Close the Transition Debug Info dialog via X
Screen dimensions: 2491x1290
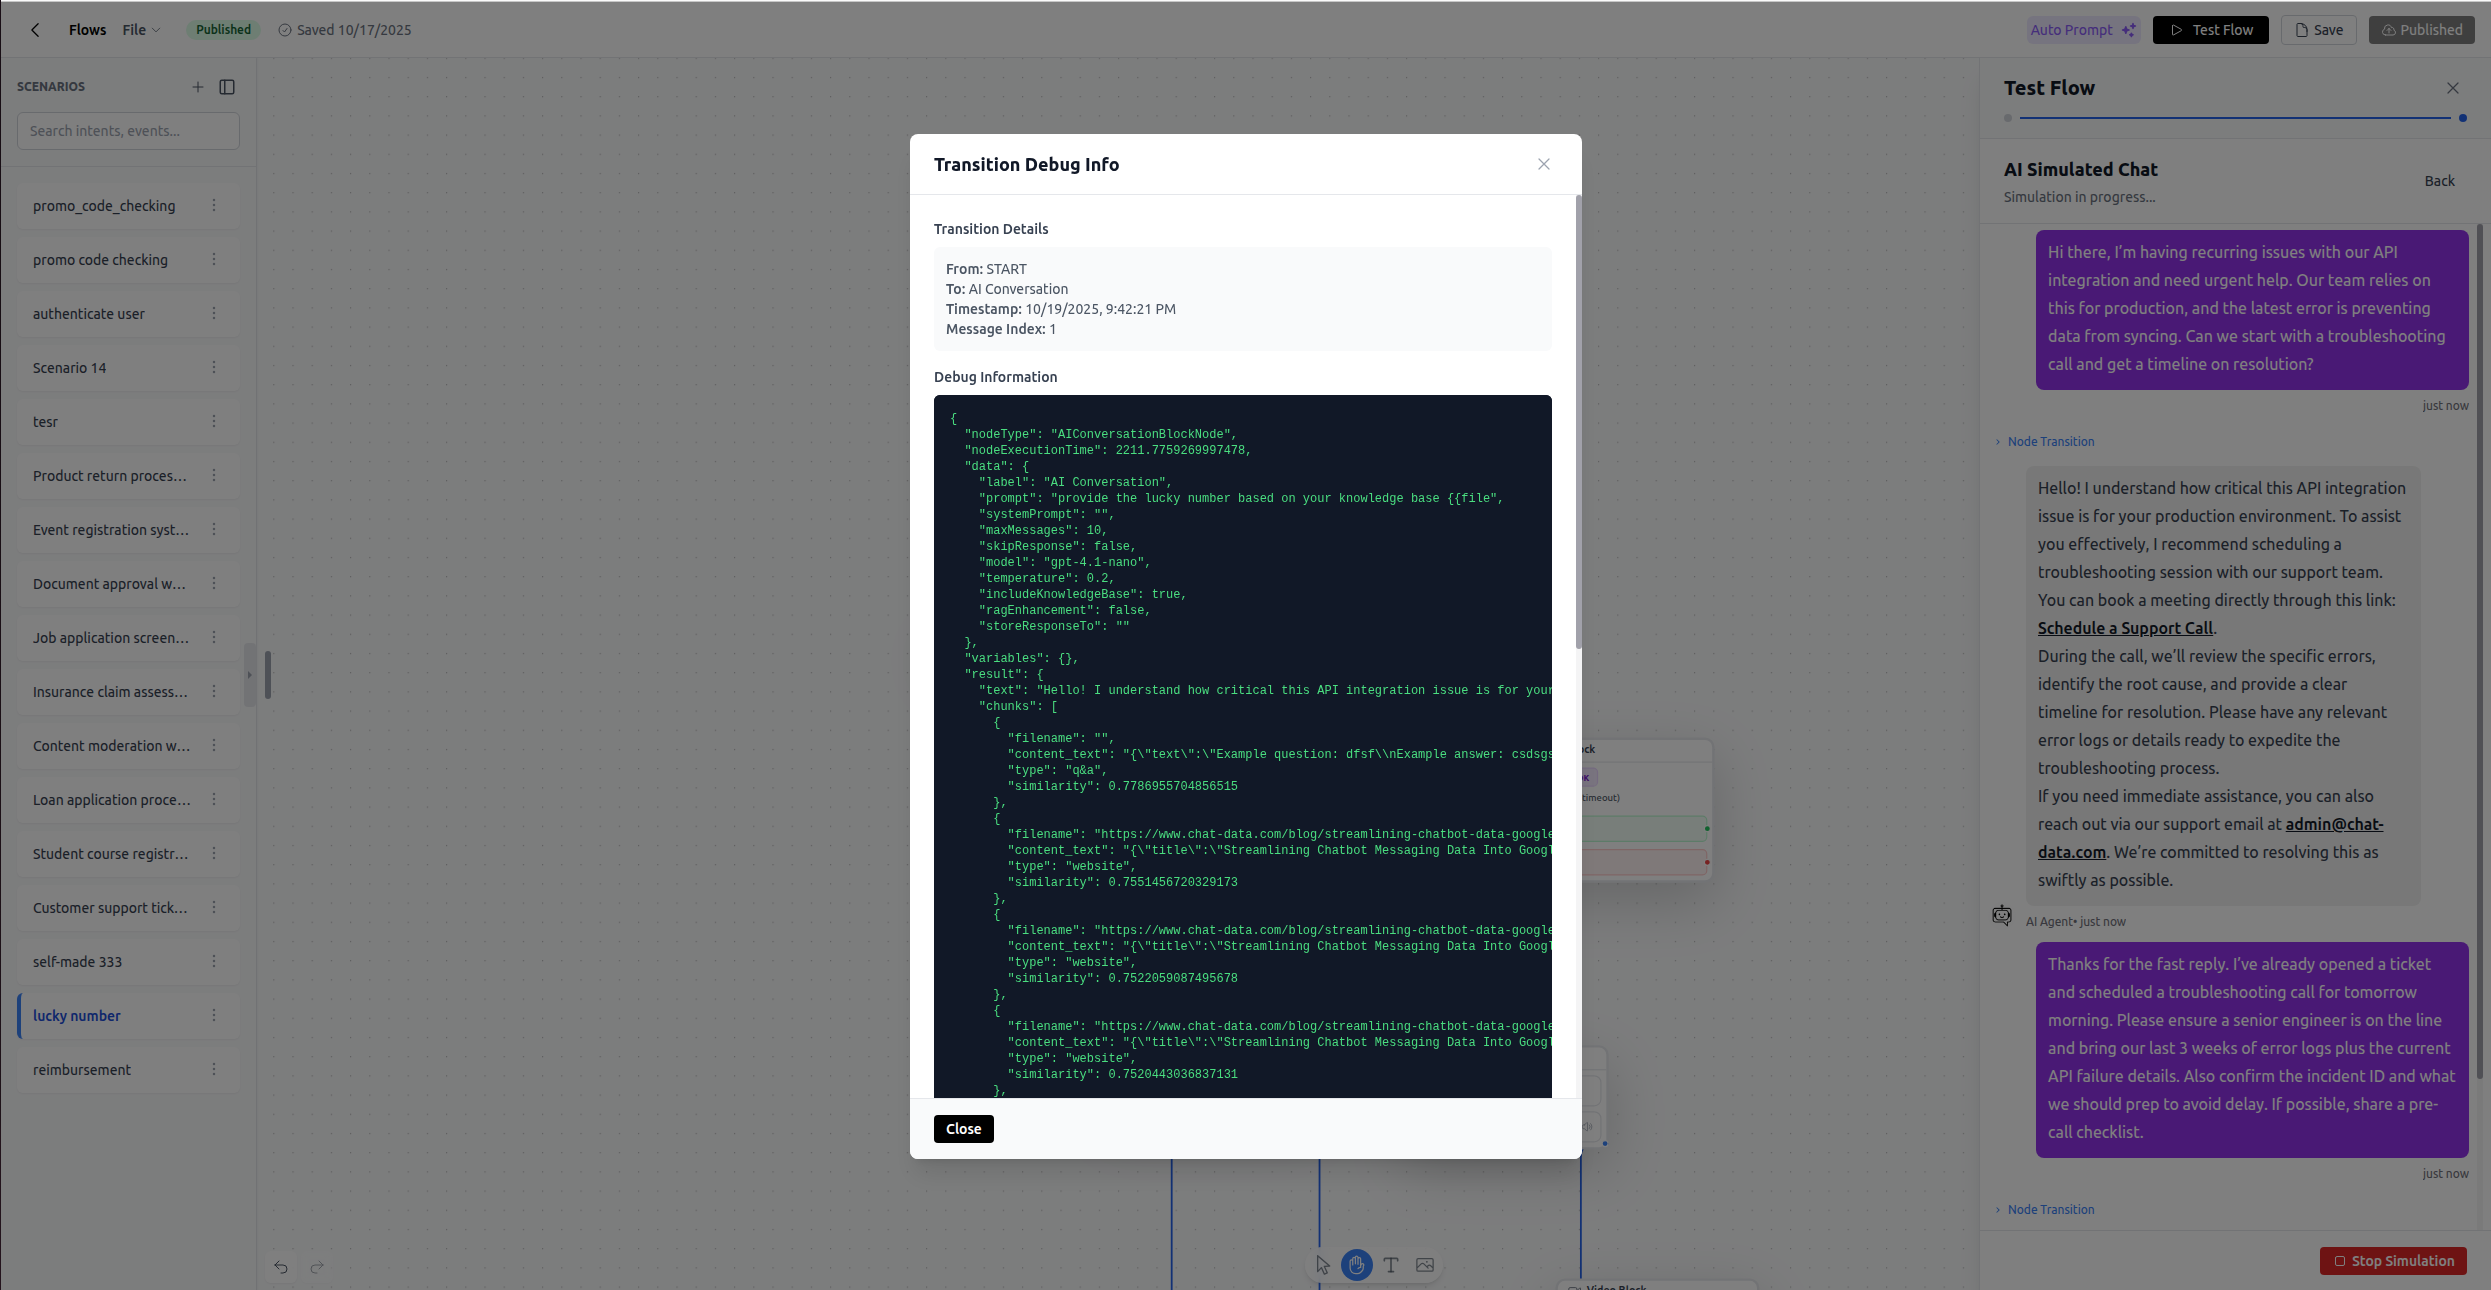[x=1543, y=164]
